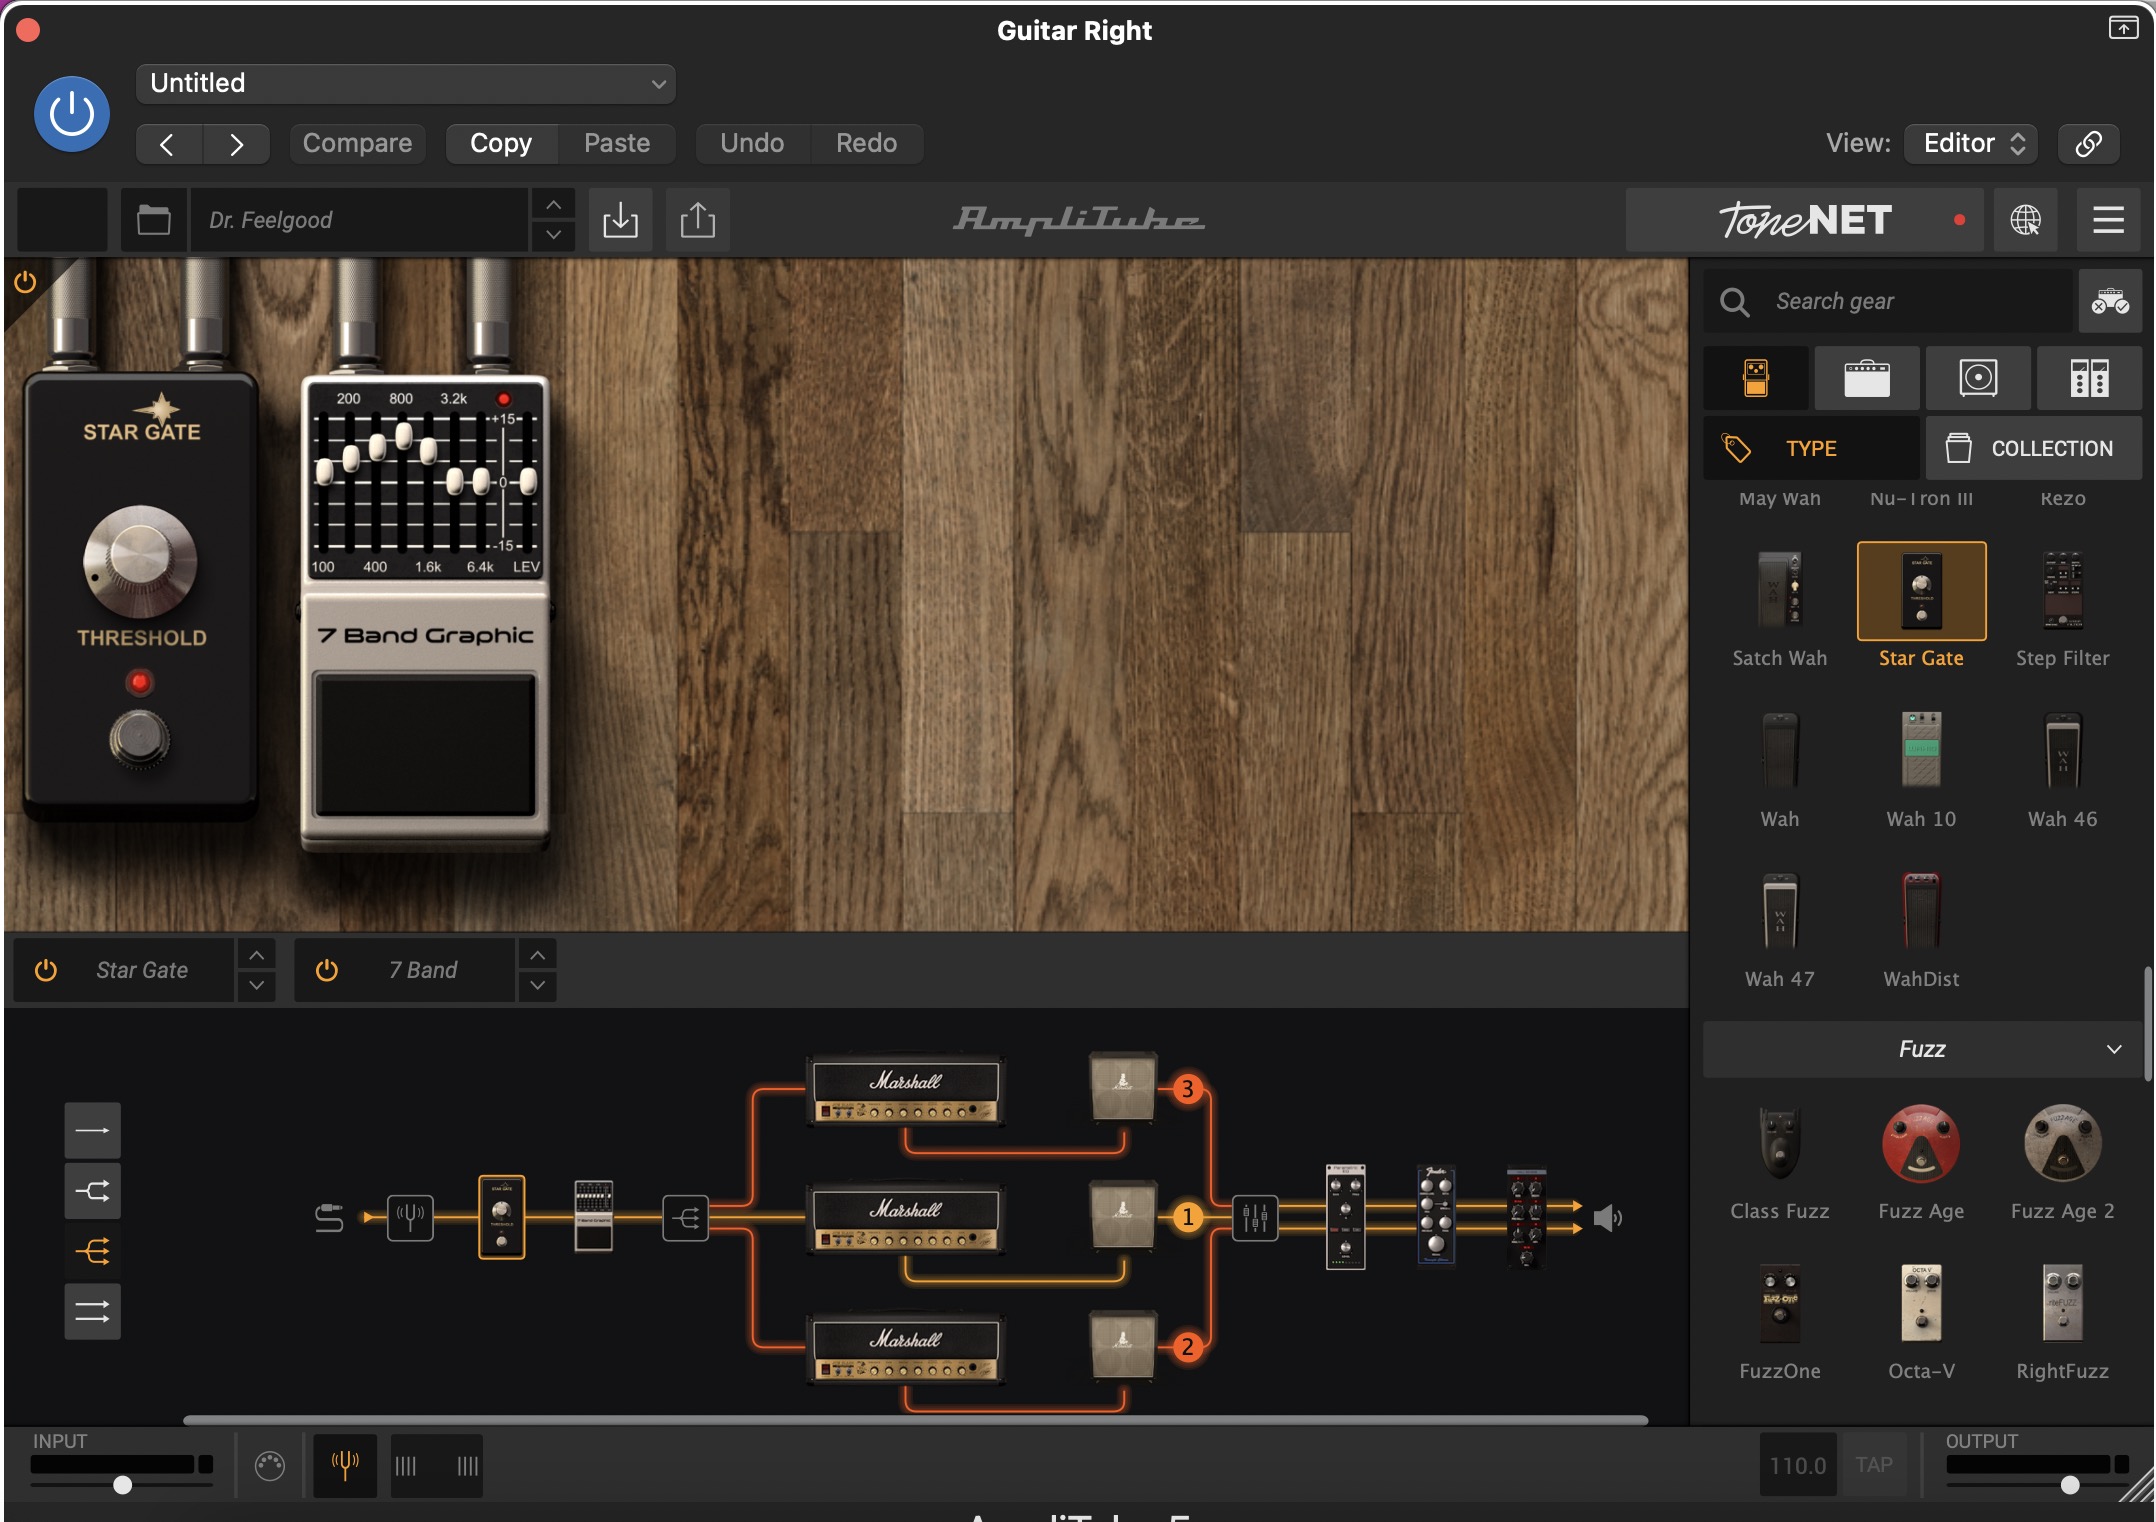Click the Undo button
This screenshot has height=1522, width=2156.
coord(752,144)
